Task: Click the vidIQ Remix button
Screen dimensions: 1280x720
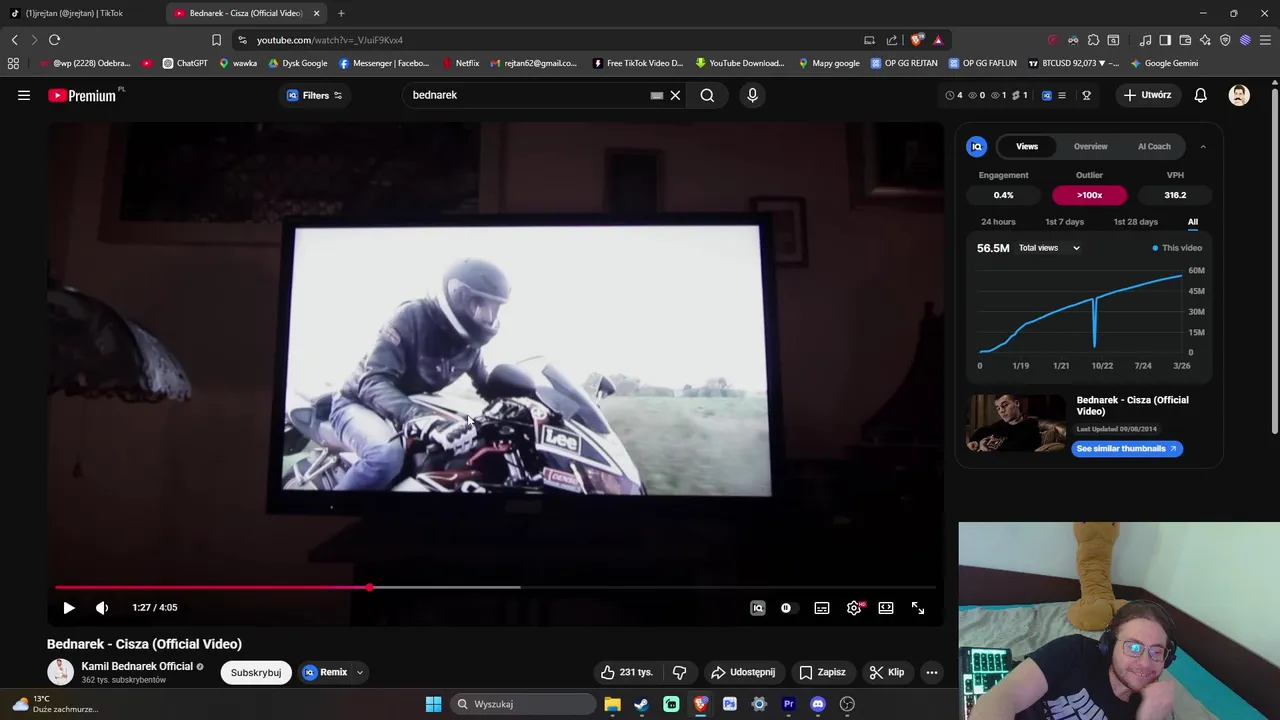Action: 326,672
